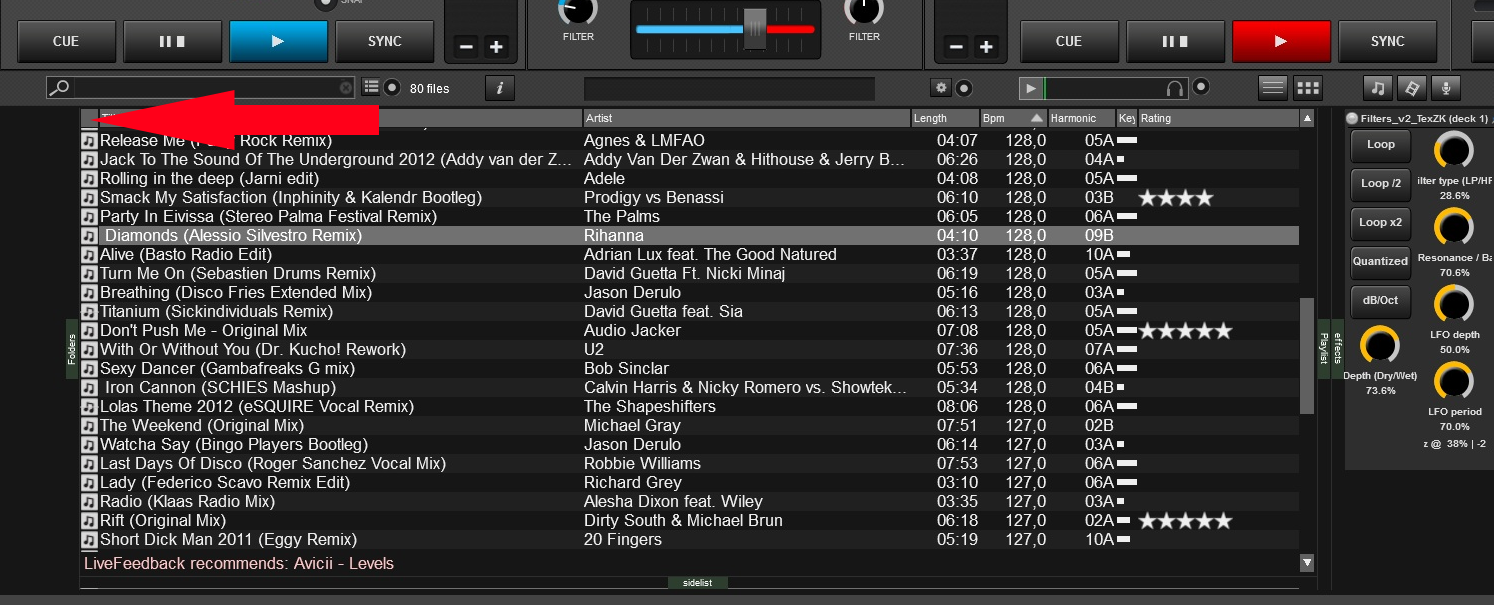Toggle the Filters_v2_TexZK effect activation LED
This screenshot has width=1494, height=605.
click(1352, 118)
